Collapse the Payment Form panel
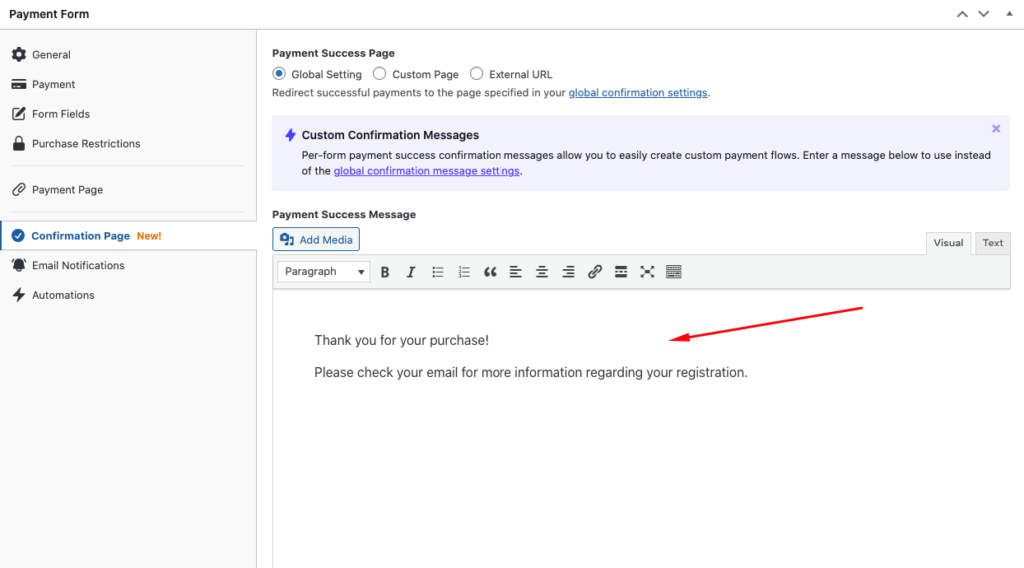This screenshot has width=1024, height=568. pos(1009,14)
